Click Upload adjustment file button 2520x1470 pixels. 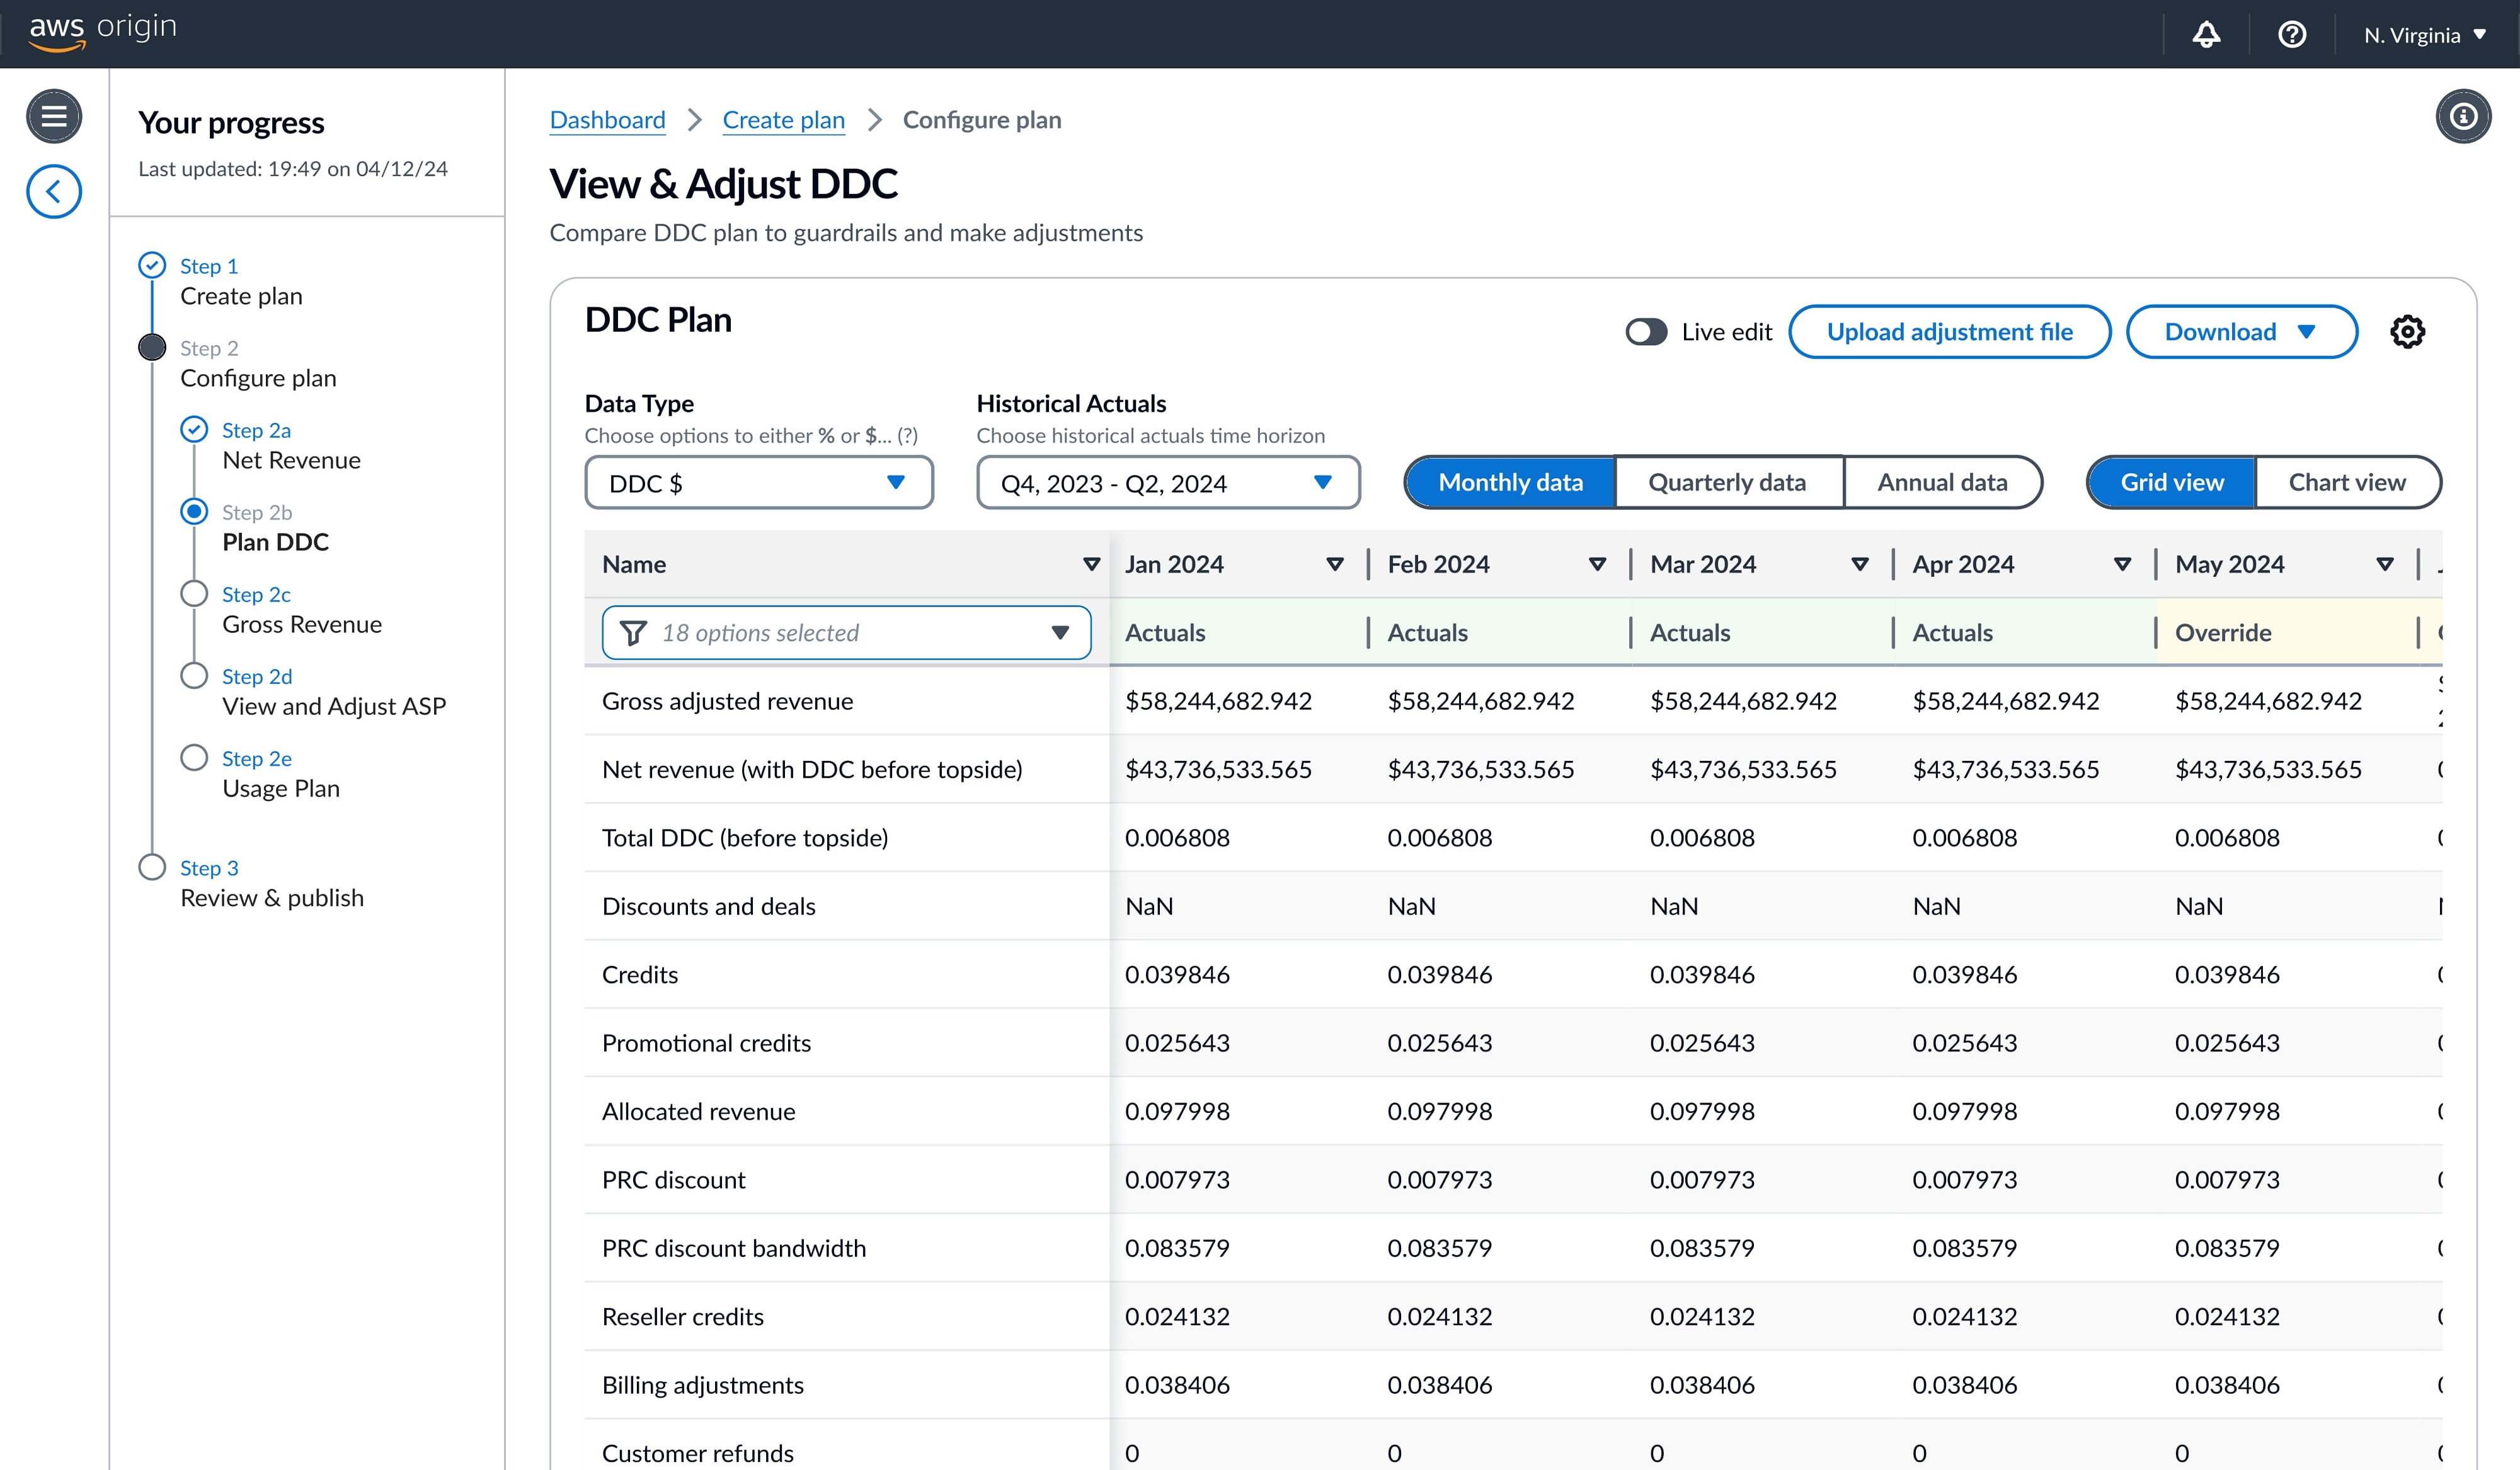tap(1949, 332)
